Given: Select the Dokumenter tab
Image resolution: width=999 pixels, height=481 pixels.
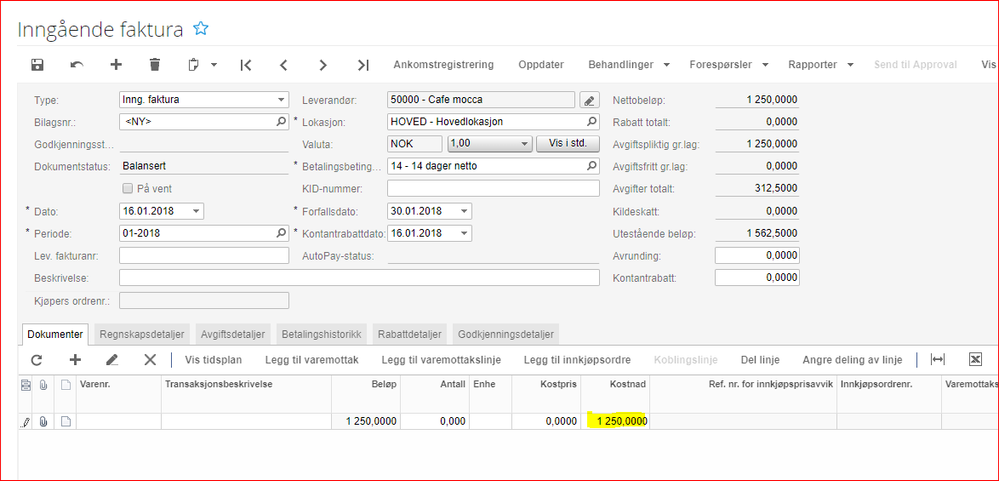Looking at the screenshot, I should click(55, 334).
